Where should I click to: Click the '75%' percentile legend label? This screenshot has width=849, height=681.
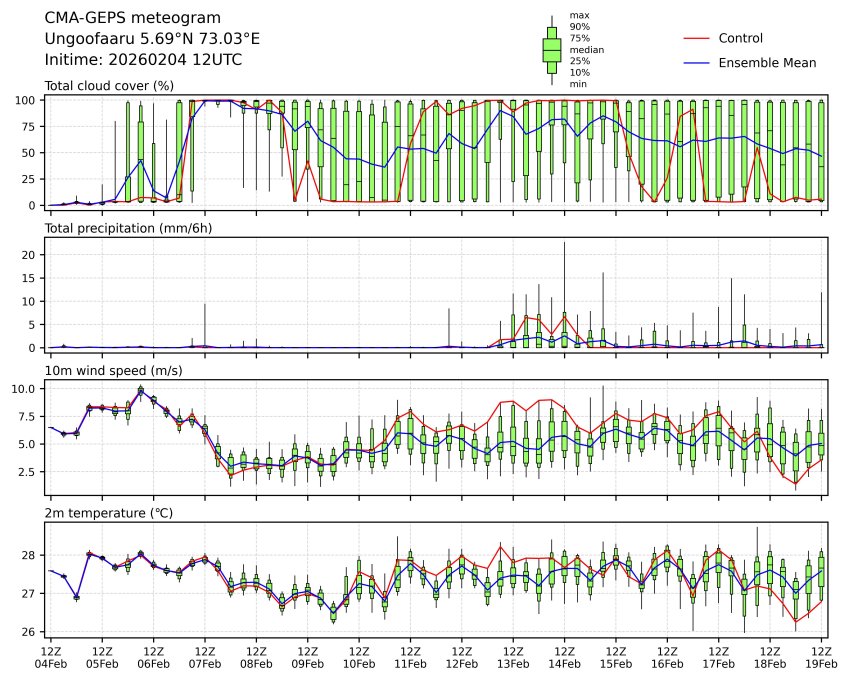(x=579, y=38)
